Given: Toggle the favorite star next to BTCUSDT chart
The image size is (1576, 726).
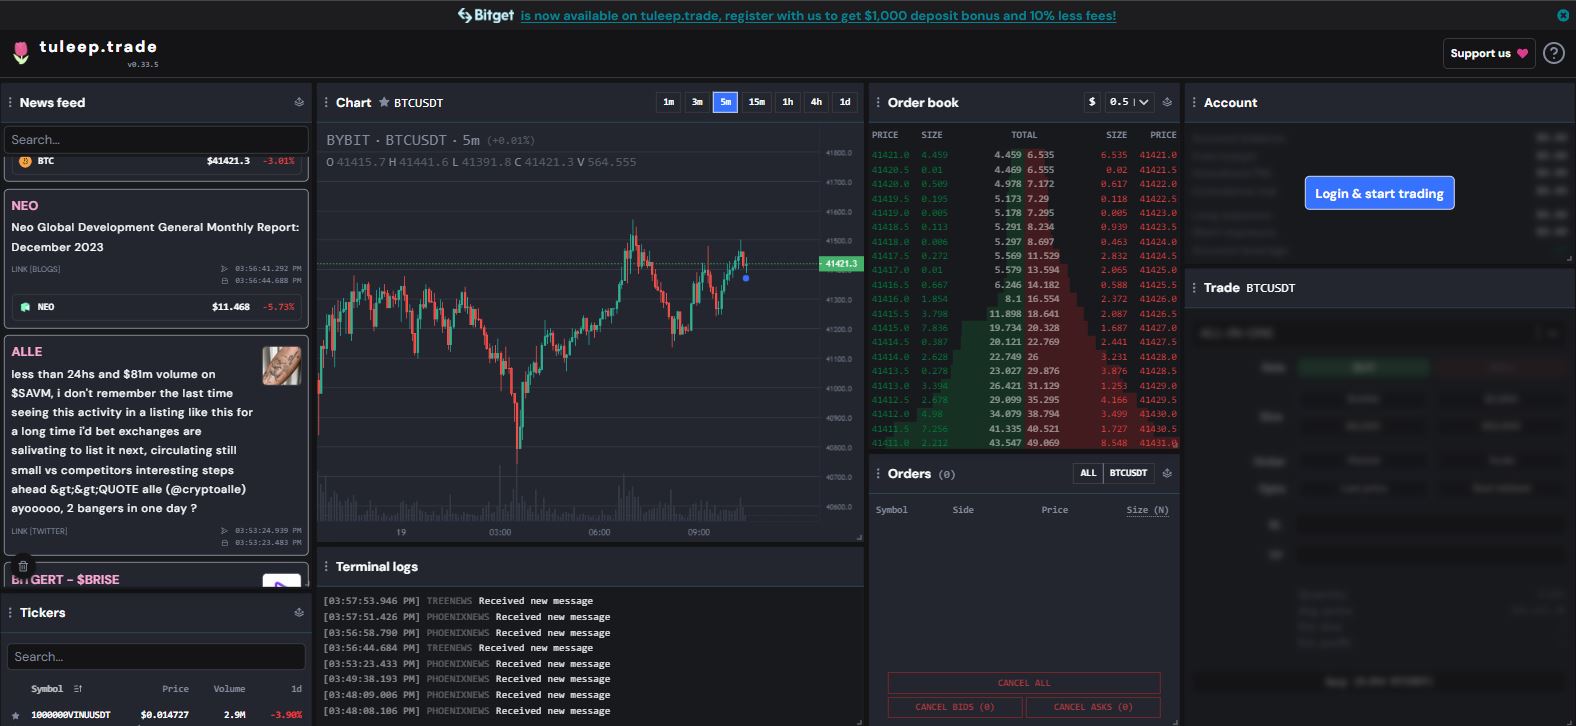Looking at the screenshot, I should 384,102.
